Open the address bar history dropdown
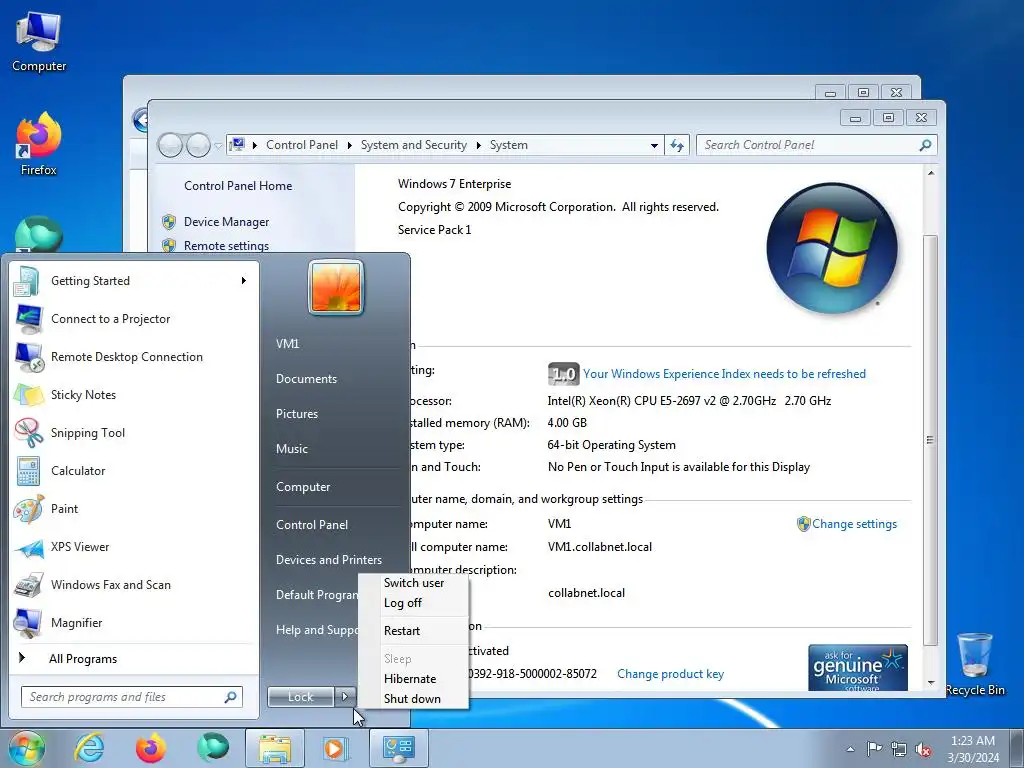Viewport: 1024px width, 768px height. point(654,146)
